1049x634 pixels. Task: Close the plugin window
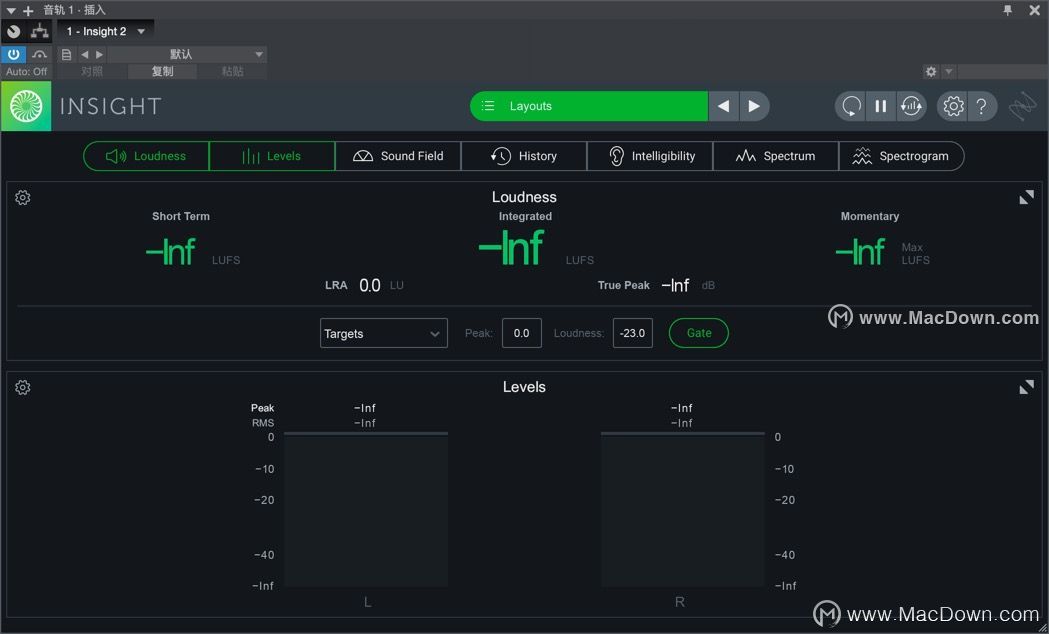(x=1034, y=11)
